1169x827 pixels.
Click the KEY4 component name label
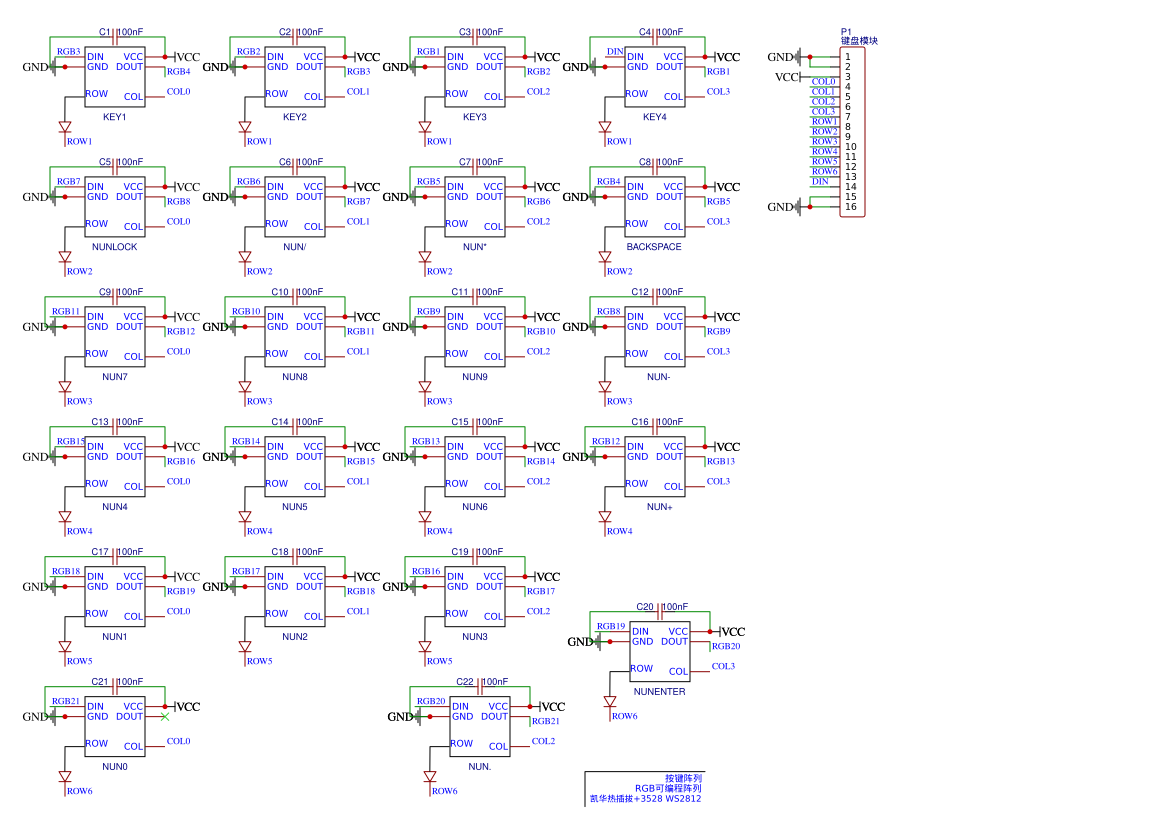[x=654, y=117]
